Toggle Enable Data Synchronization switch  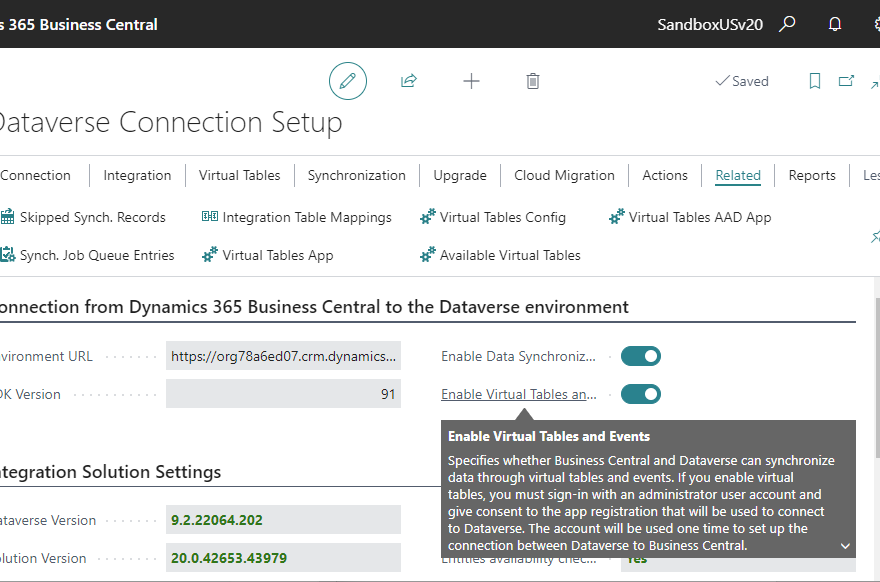[x=641, y=356]
